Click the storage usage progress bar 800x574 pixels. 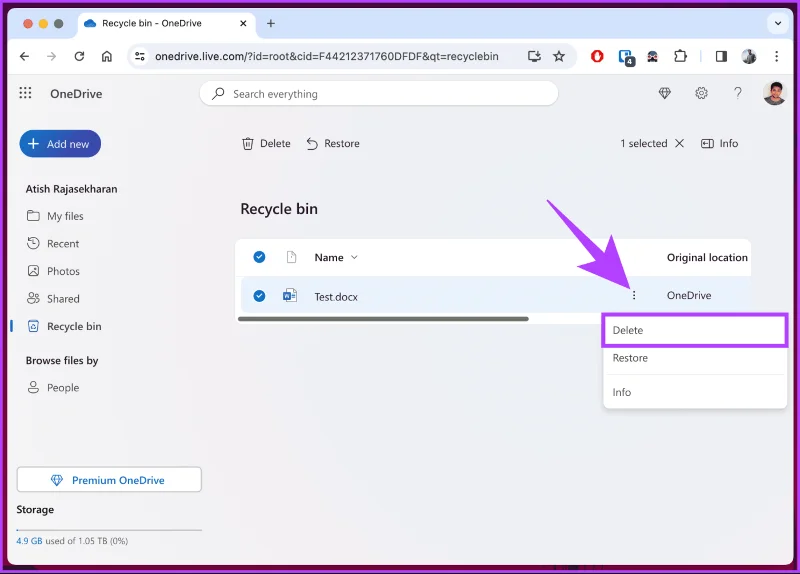109,530
